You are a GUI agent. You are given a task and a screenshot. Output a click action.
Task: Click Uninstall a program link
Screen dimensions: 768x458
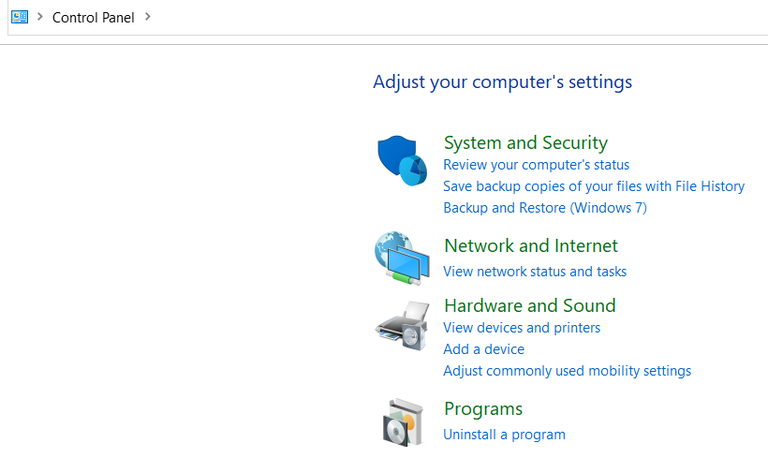click(504, 434)
